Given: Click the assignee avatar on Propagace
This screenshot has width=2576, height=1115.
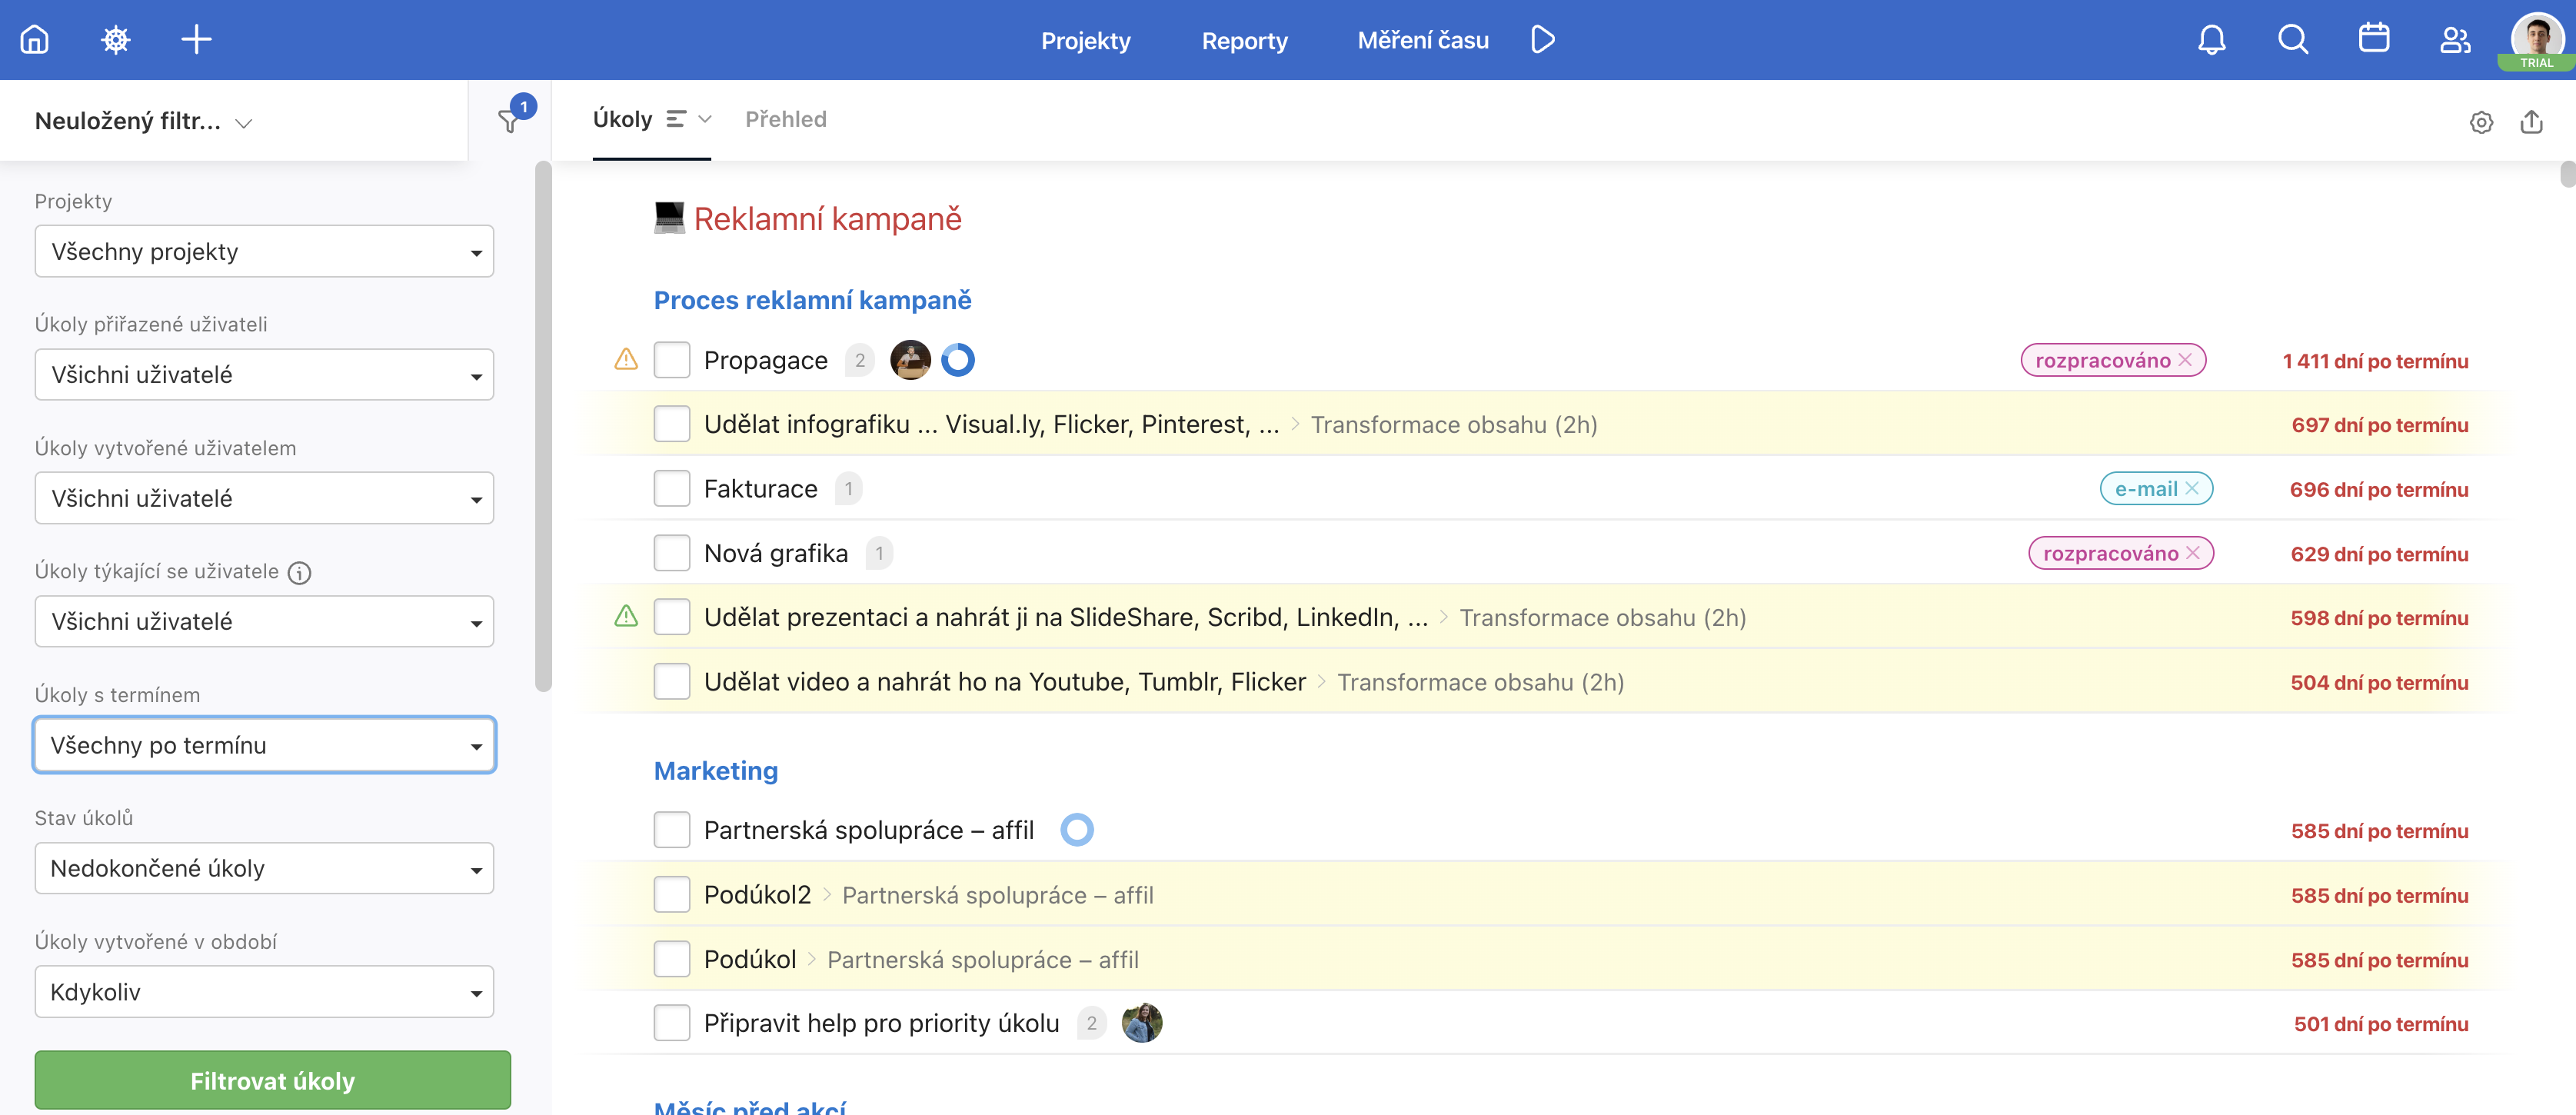Looking at the screenshot, I should pyautogui.click(x=910, y=360).
